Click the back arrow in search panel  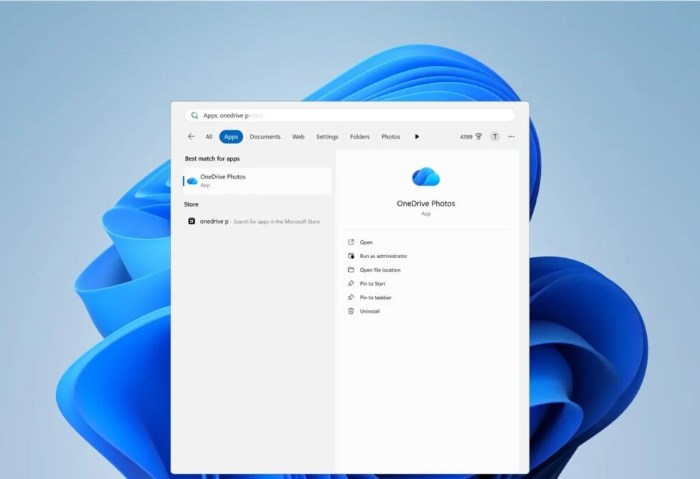(x=191, y=137)
